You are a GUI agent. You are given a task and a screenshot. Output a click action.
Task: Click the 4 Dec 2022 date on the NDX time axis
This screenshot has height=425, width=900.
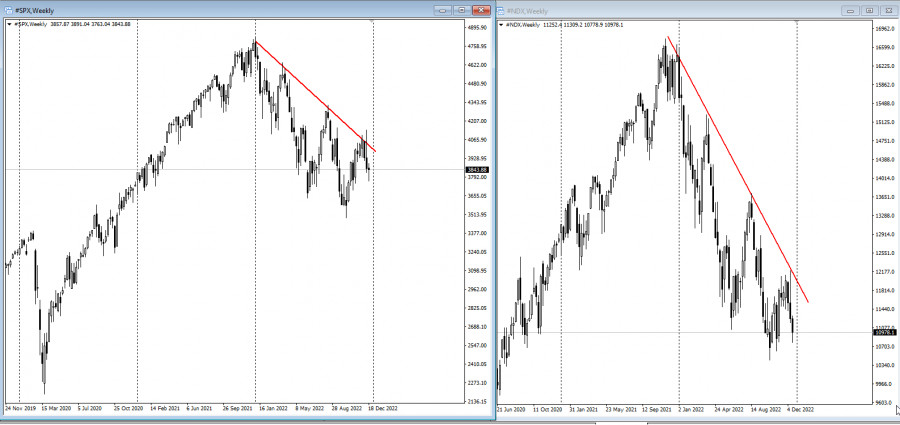point(801,409)
